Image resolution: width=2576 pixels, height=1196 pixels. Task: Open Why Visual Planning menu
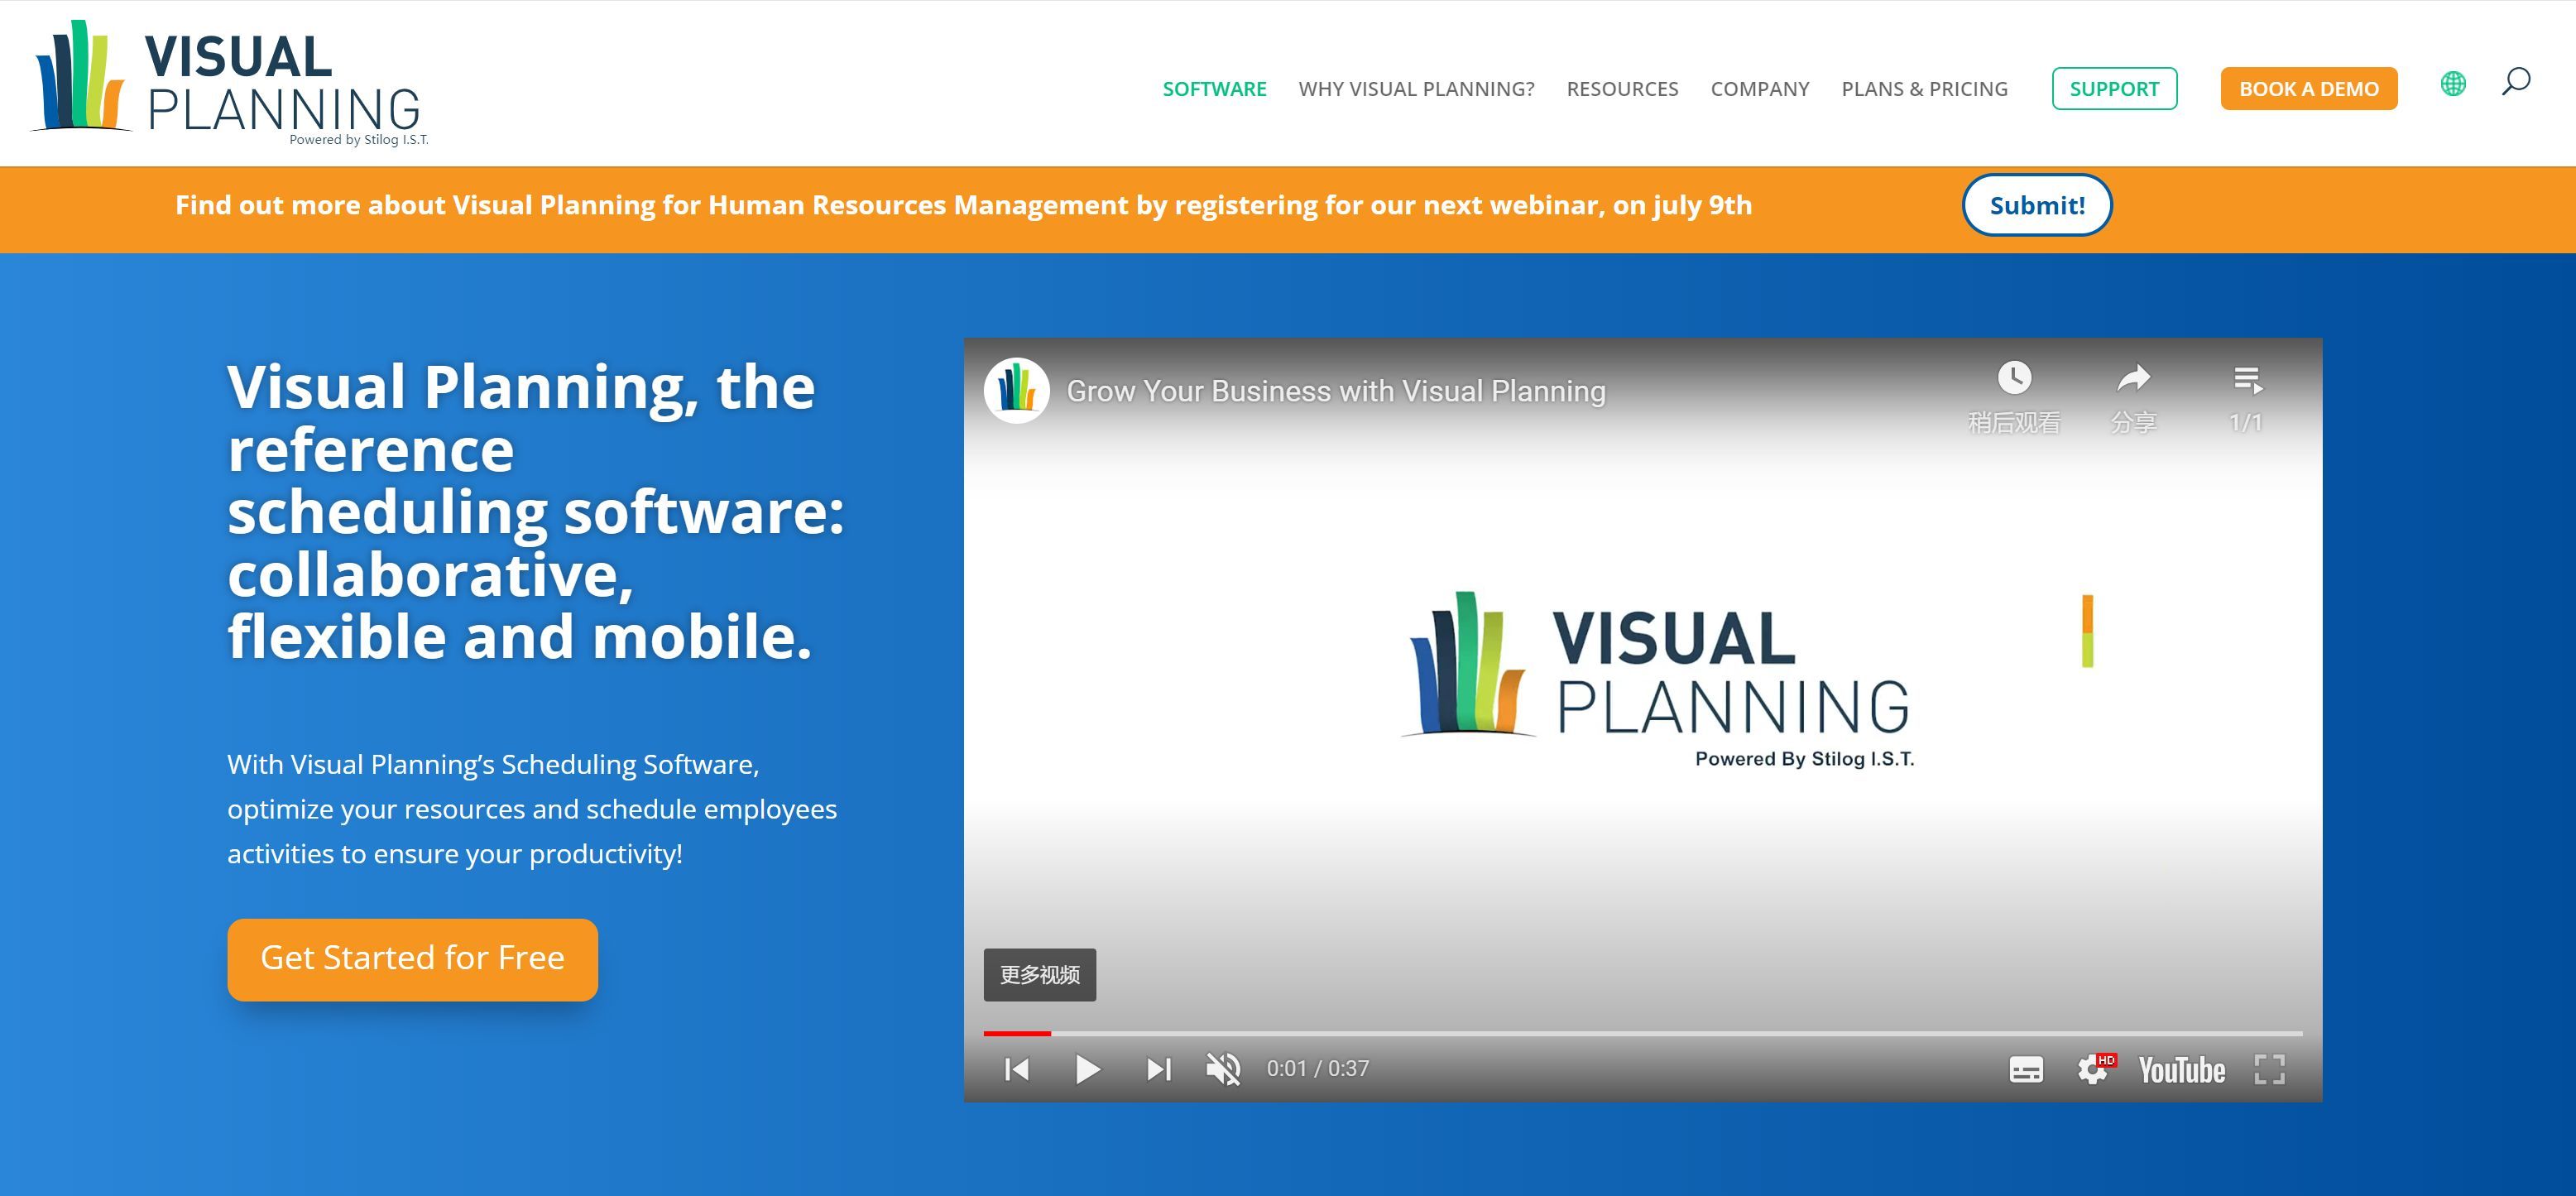pos(1416,89)
